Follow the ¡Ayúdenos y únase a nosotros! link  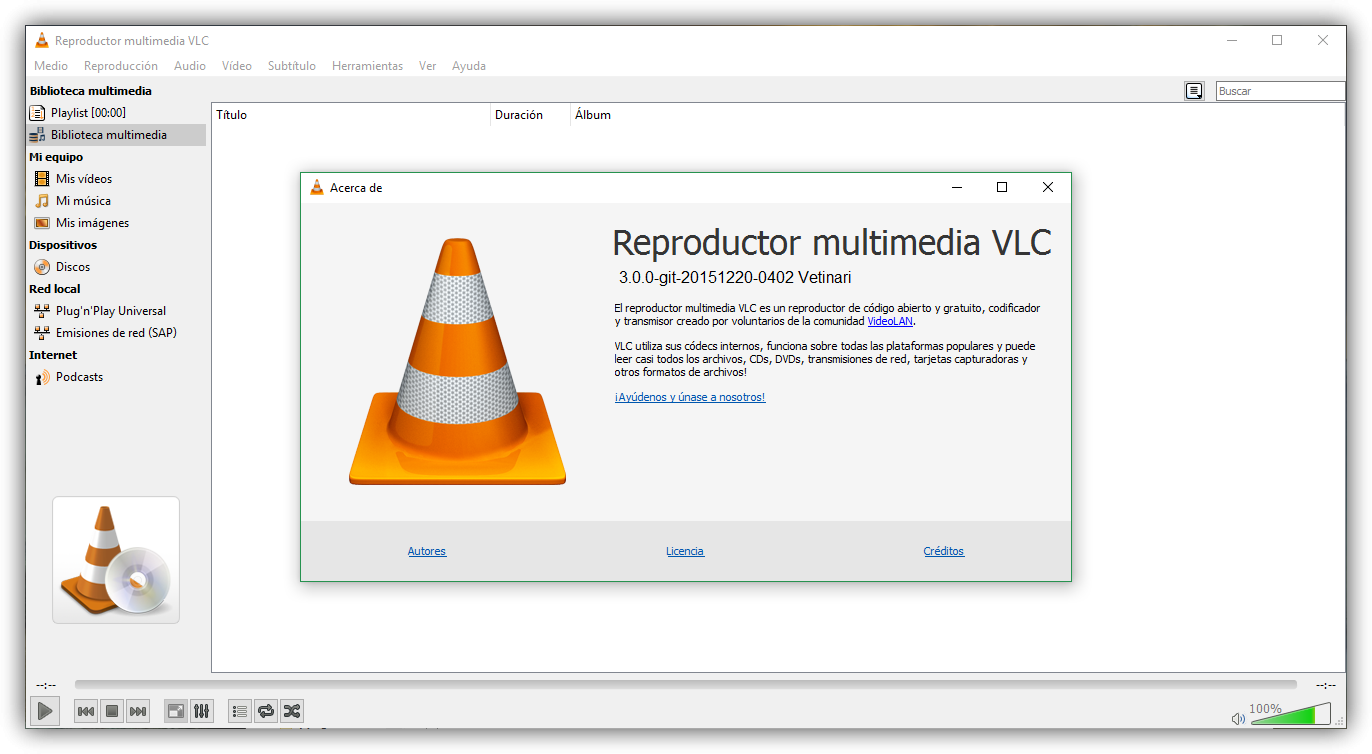click(x=690, y=397)
